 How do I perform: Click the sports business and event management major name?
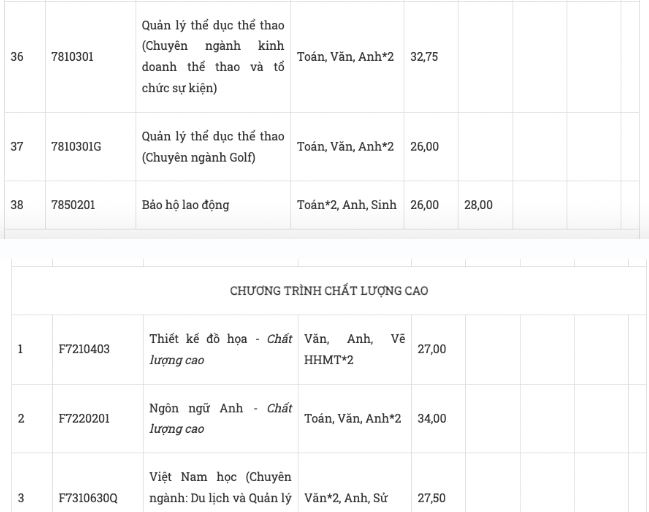click(213, 57)
